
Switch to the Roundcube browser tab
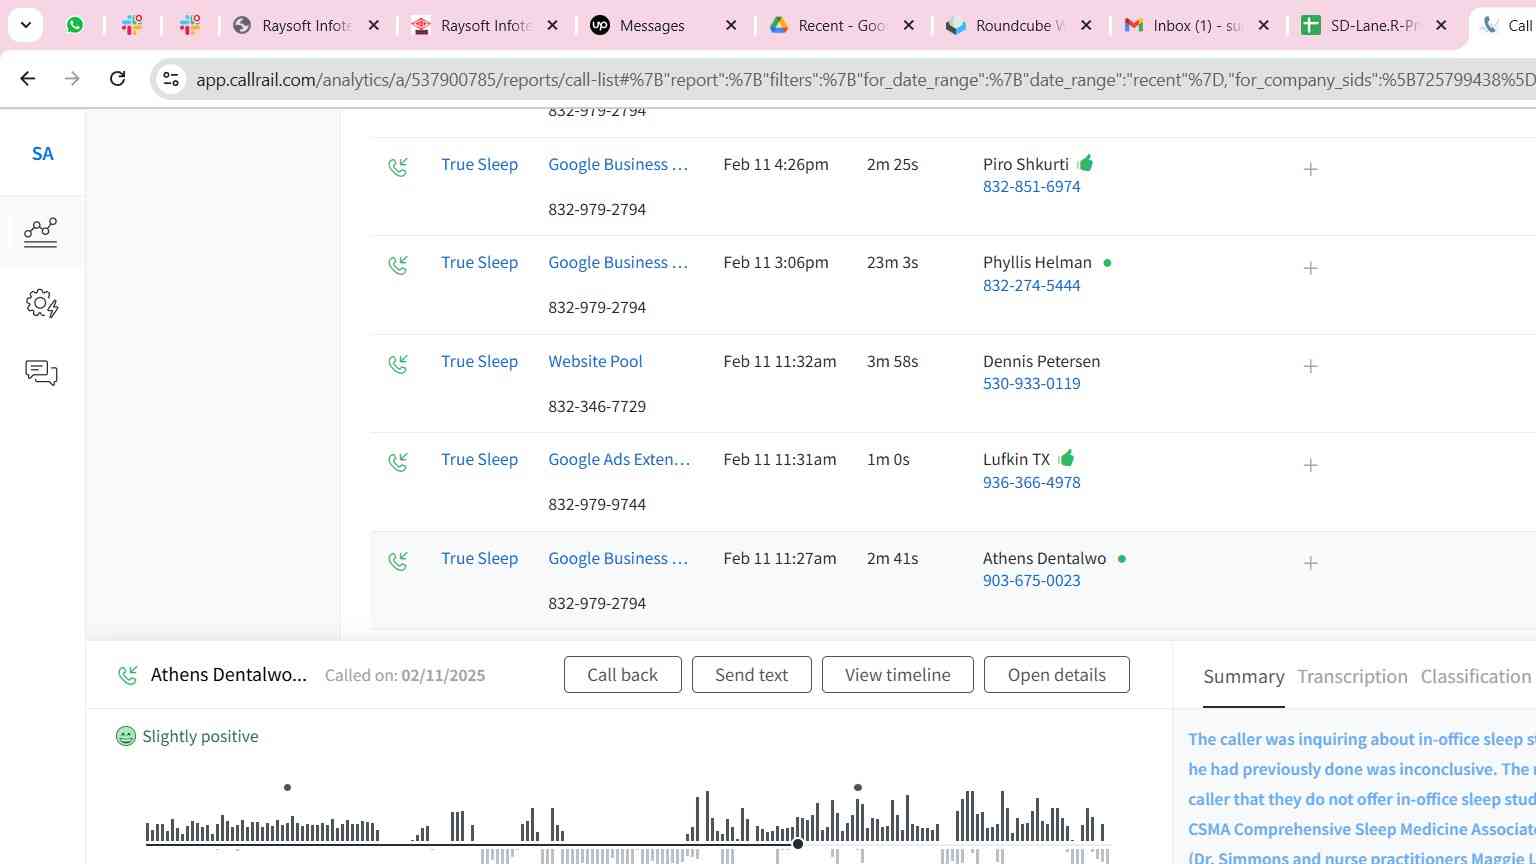tap(1020, 25)
